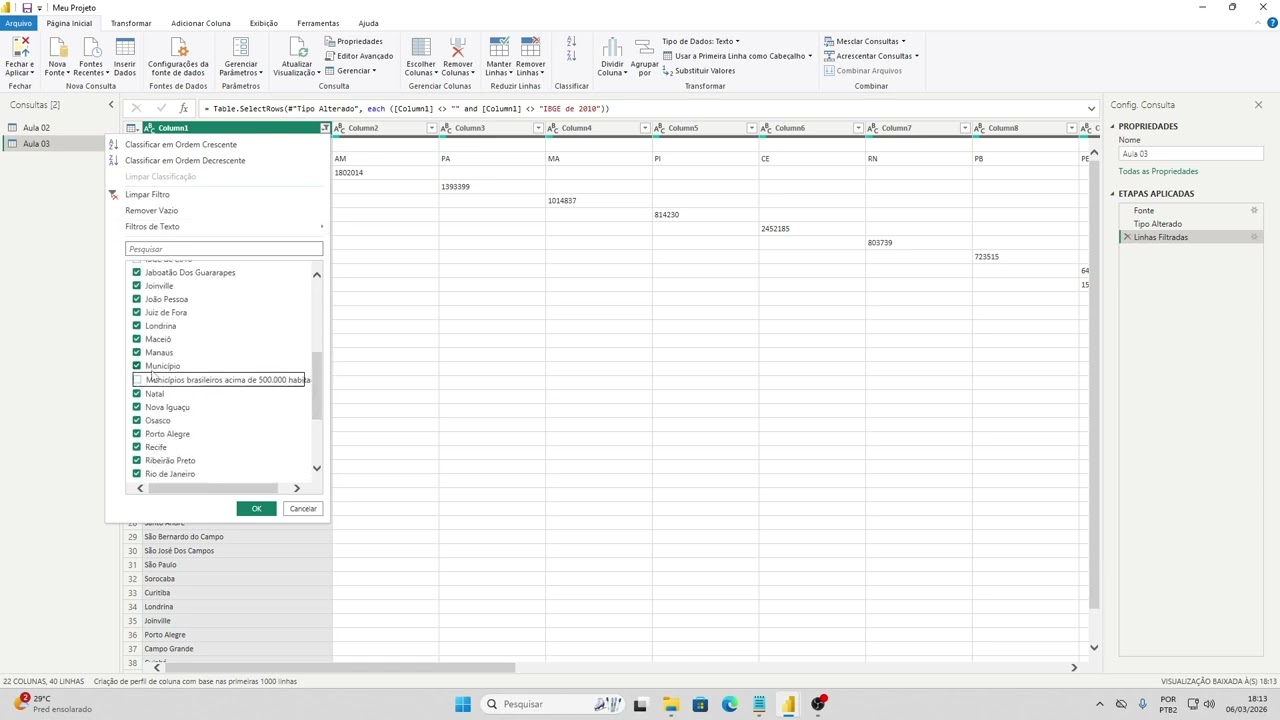Screen dimensions: 1280x720
Task: Uncheck the Ribeirão Preto filter checkbox
Action: pyautogui.click(x=137, y=460)
